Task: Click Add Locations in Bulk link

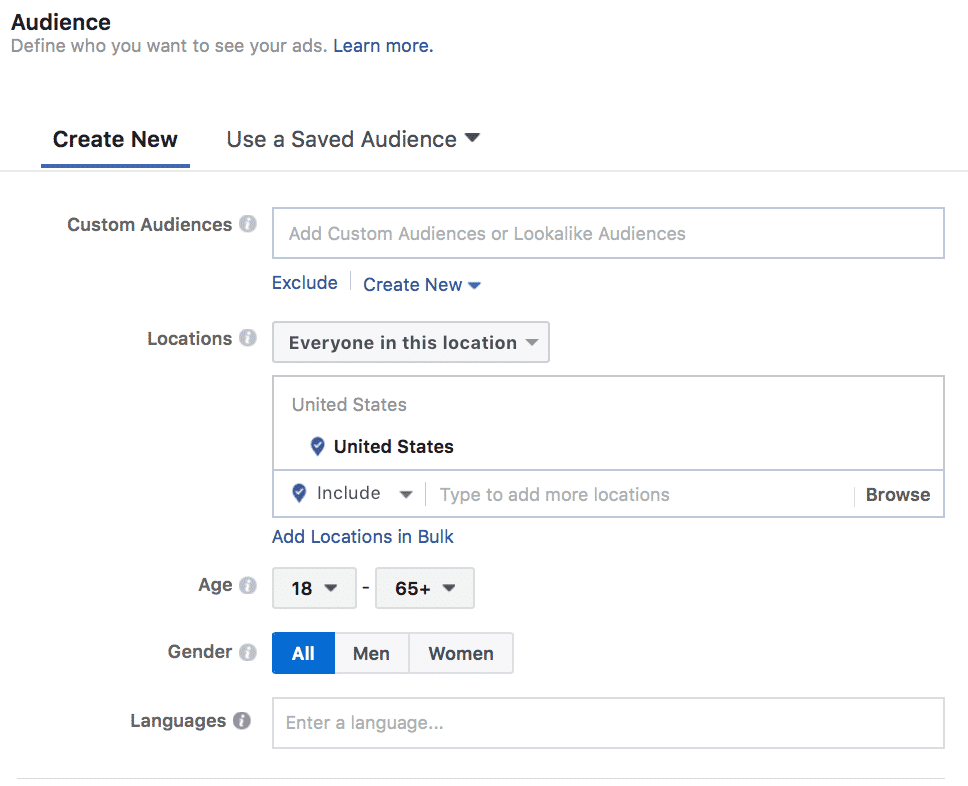Action: 363,537
